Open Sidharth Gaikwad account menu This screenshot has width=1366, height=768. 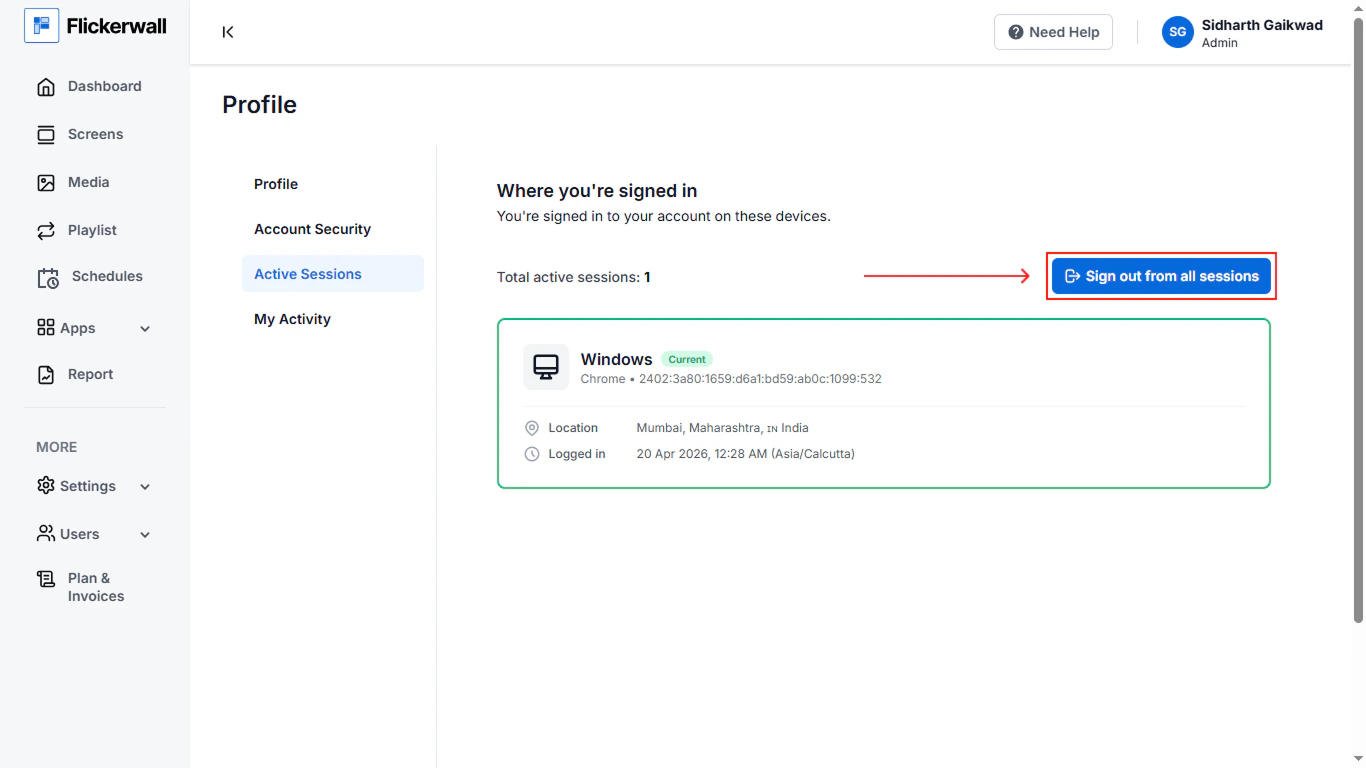pyautogui.click(x=1242, y=32)
